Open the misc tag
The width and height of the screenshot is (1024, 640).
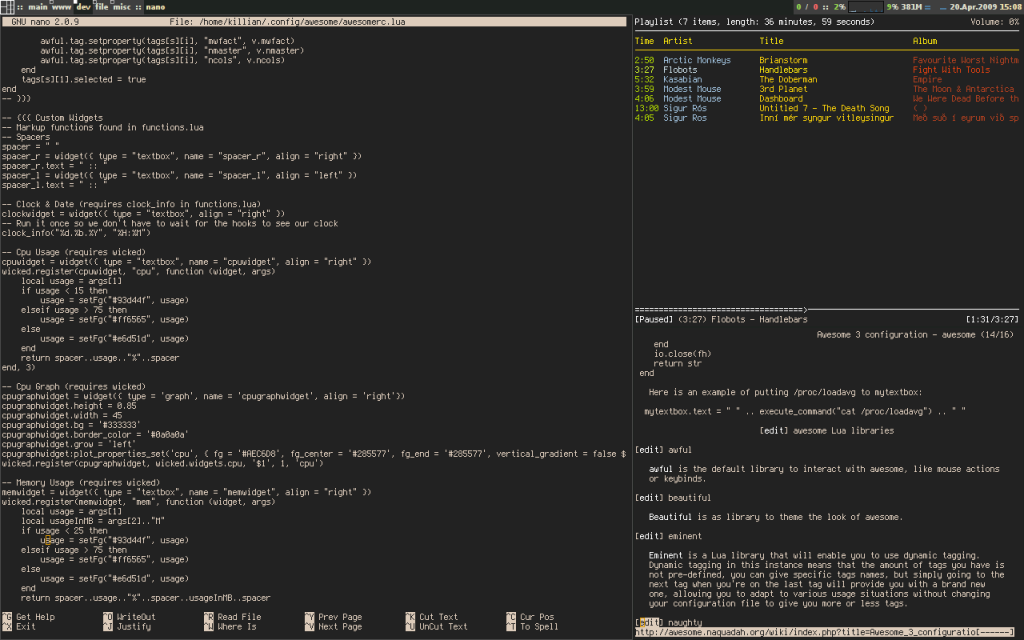pos(122,7)
